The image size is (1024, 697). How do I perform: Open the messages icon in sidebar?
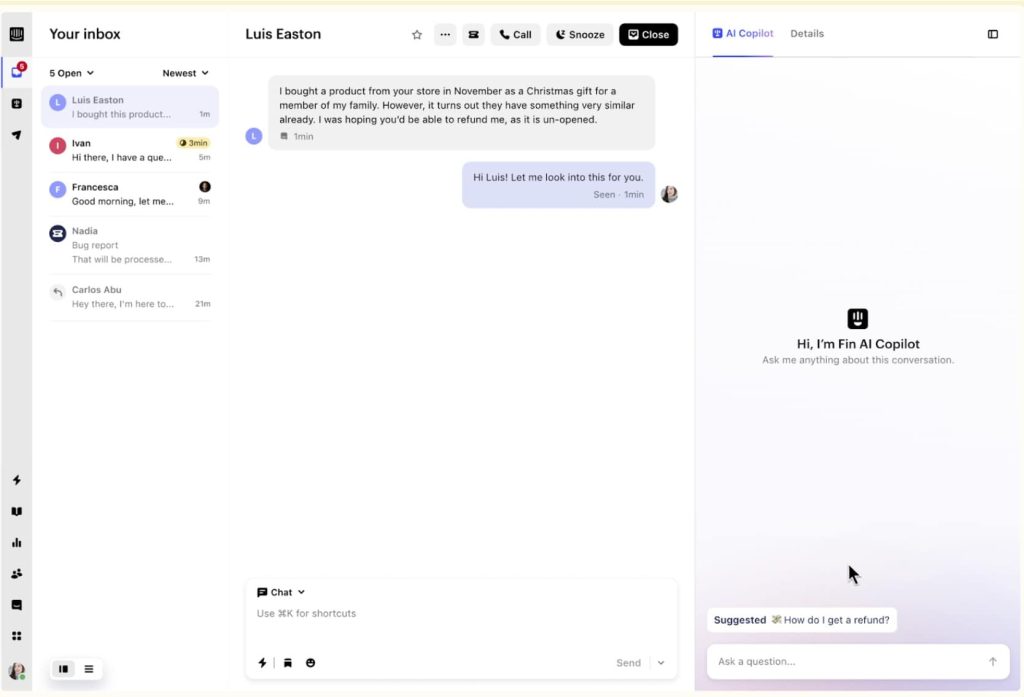click(x=17, y=605)
